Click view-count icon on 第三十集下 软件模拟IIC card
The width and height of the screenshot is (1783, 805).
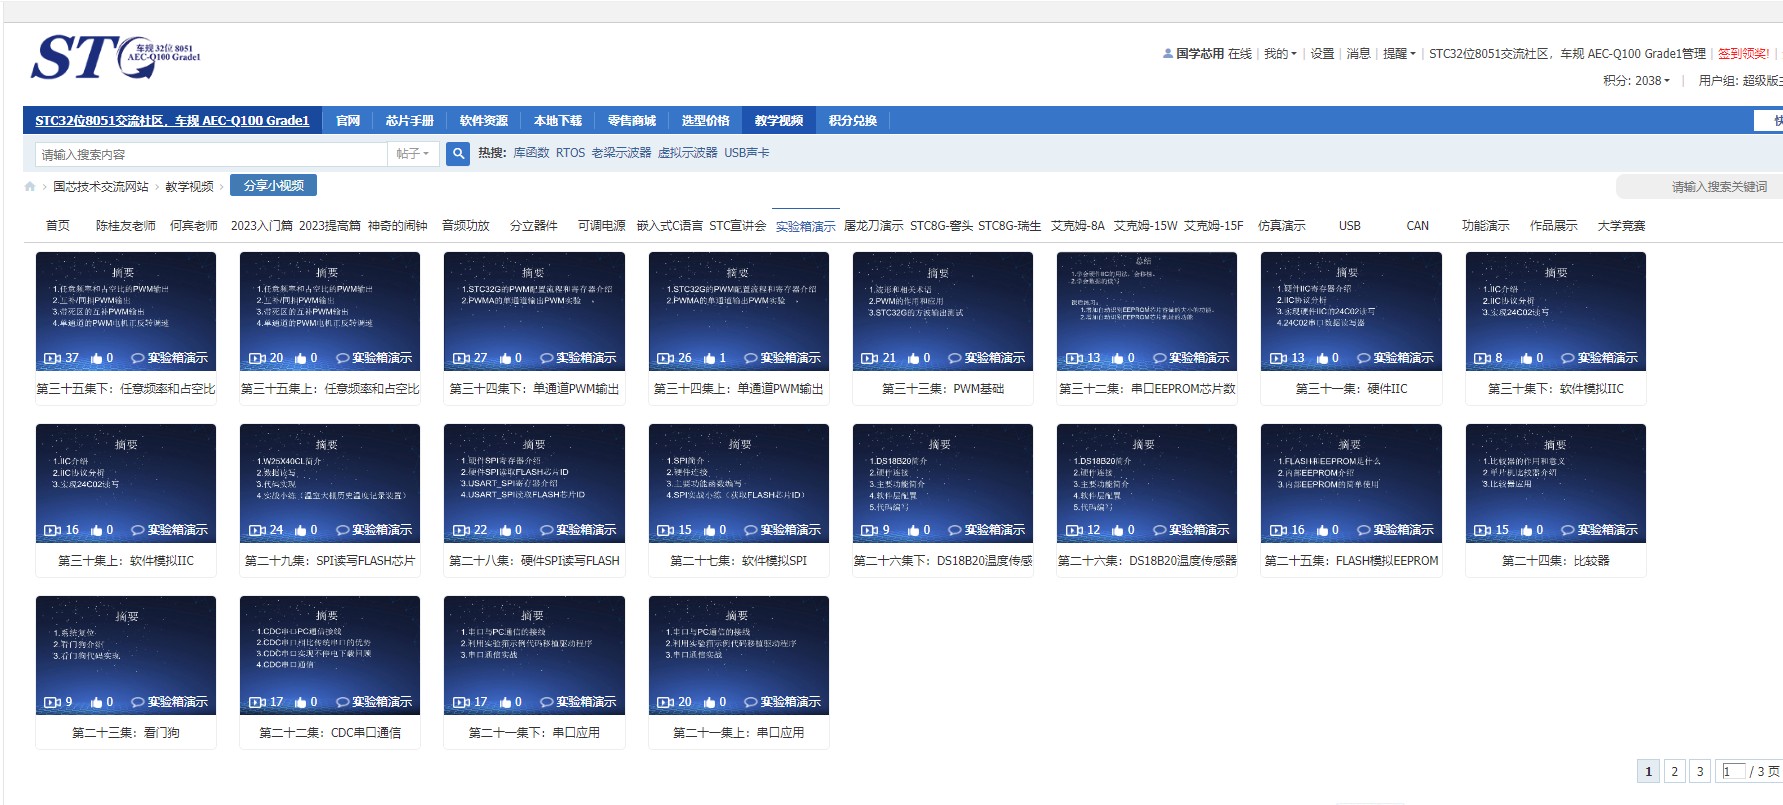click(1483, 358)
